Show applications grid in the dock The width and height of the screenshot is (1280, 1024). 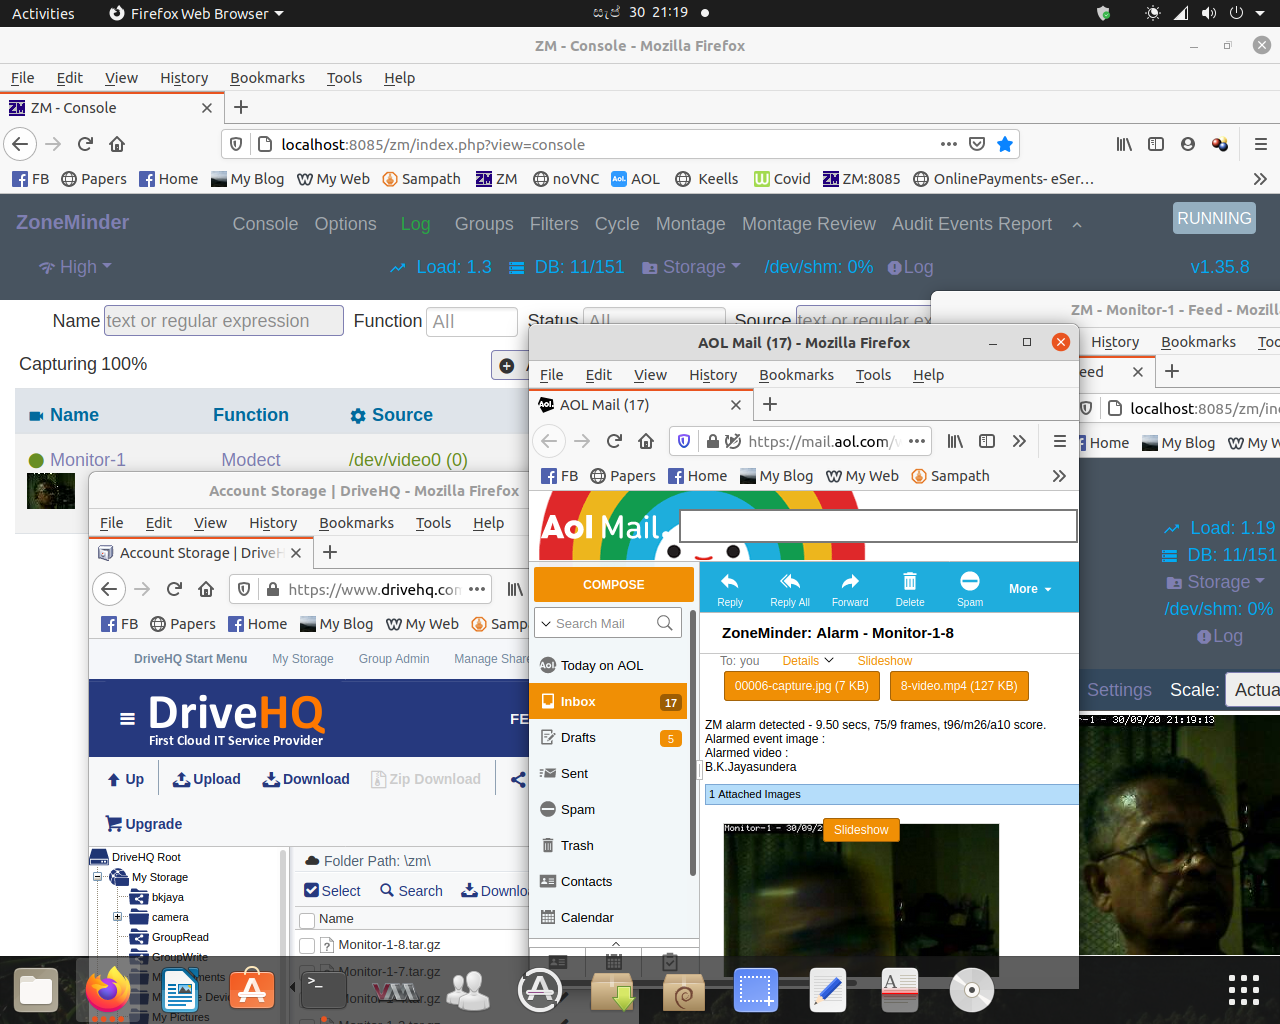[x=1243, y=990]
